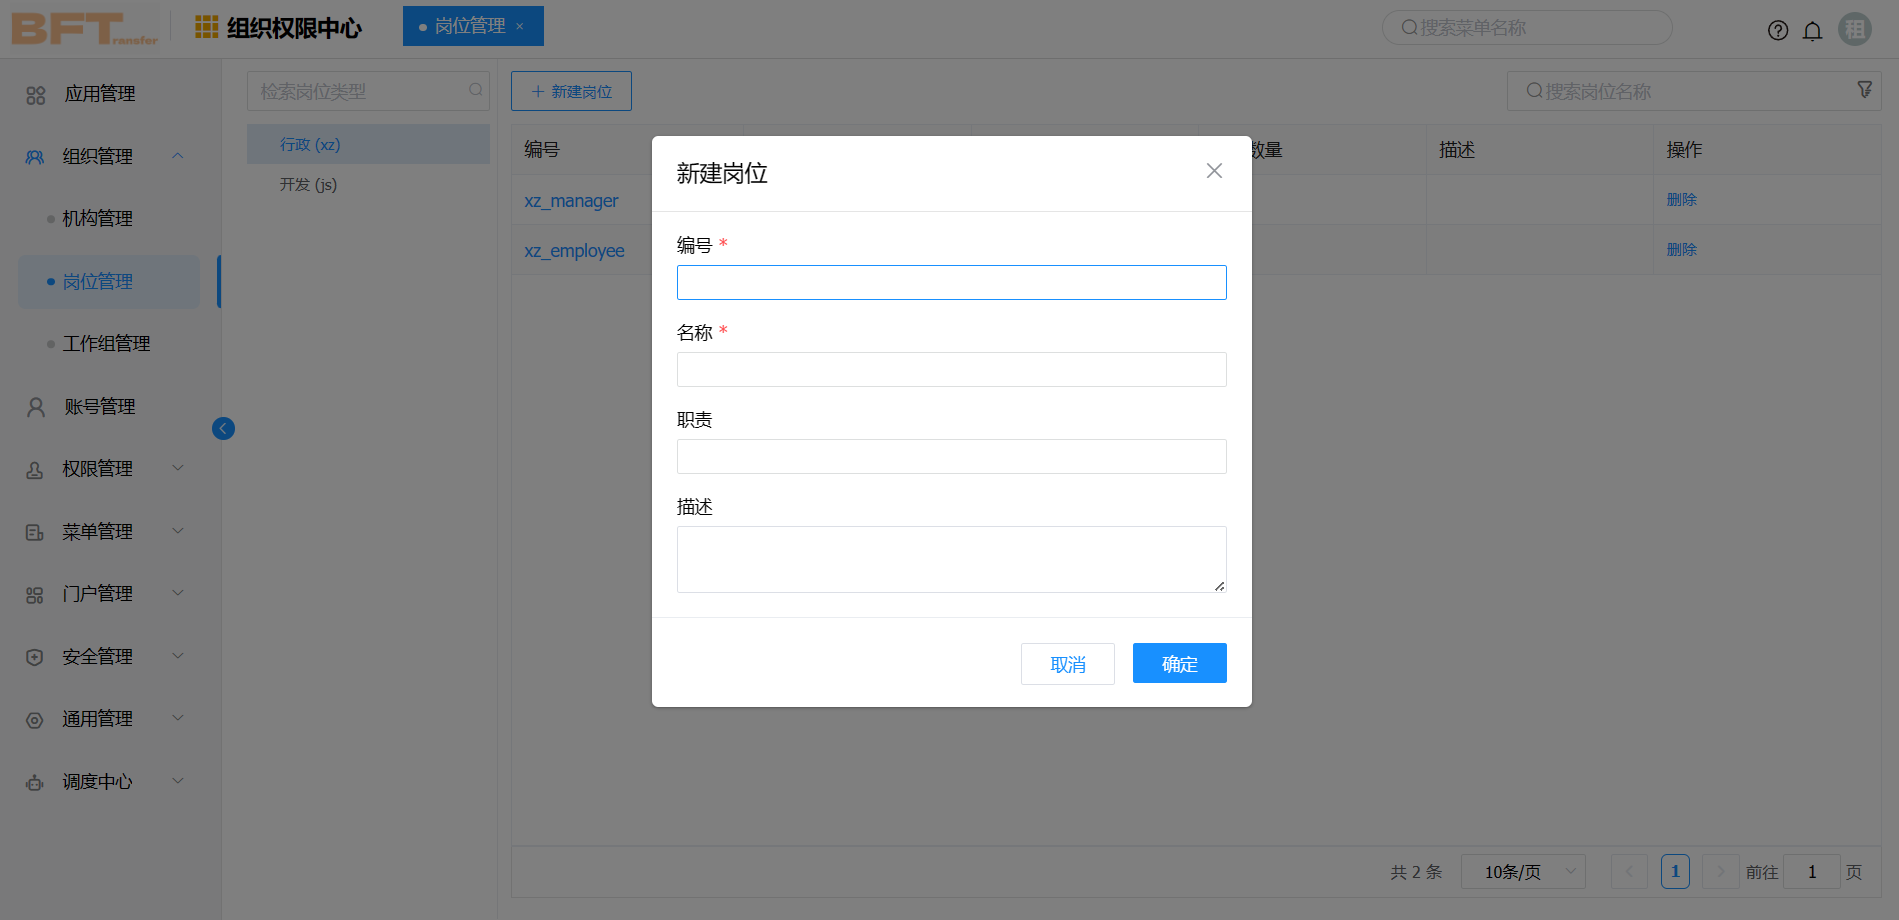The height and width of the screenshot is (920, 1899).
Task: Click the 取消 button
Action: point(1067,664)
